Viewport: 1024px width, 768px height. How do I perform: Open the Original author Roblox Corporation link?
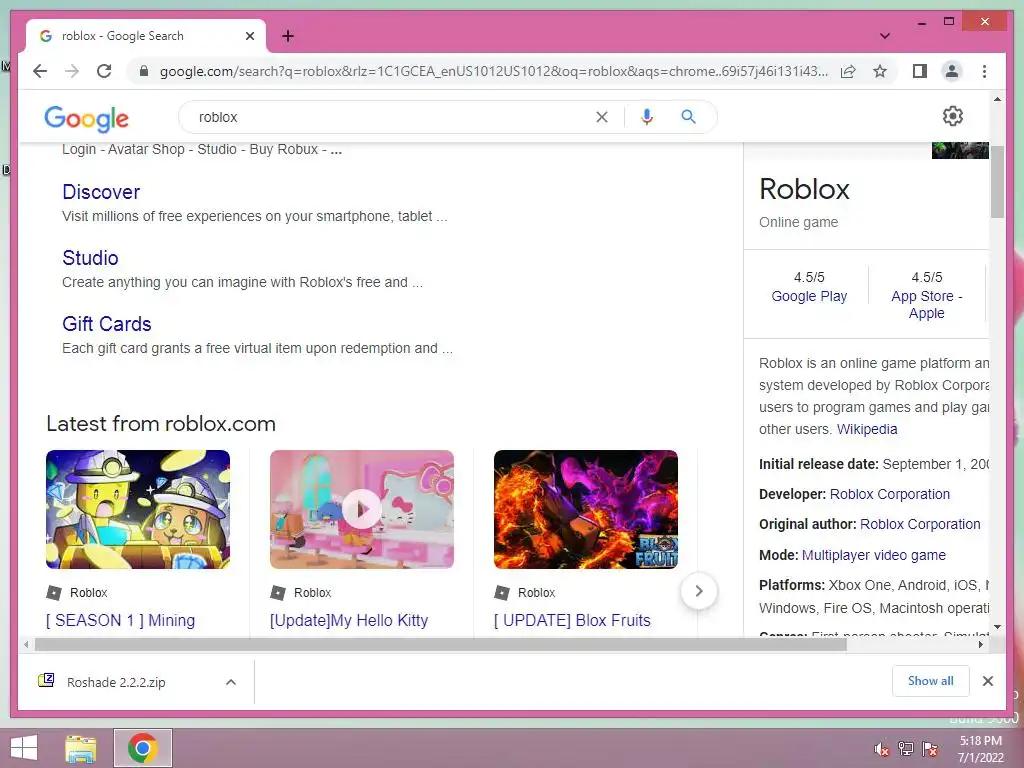920,524
